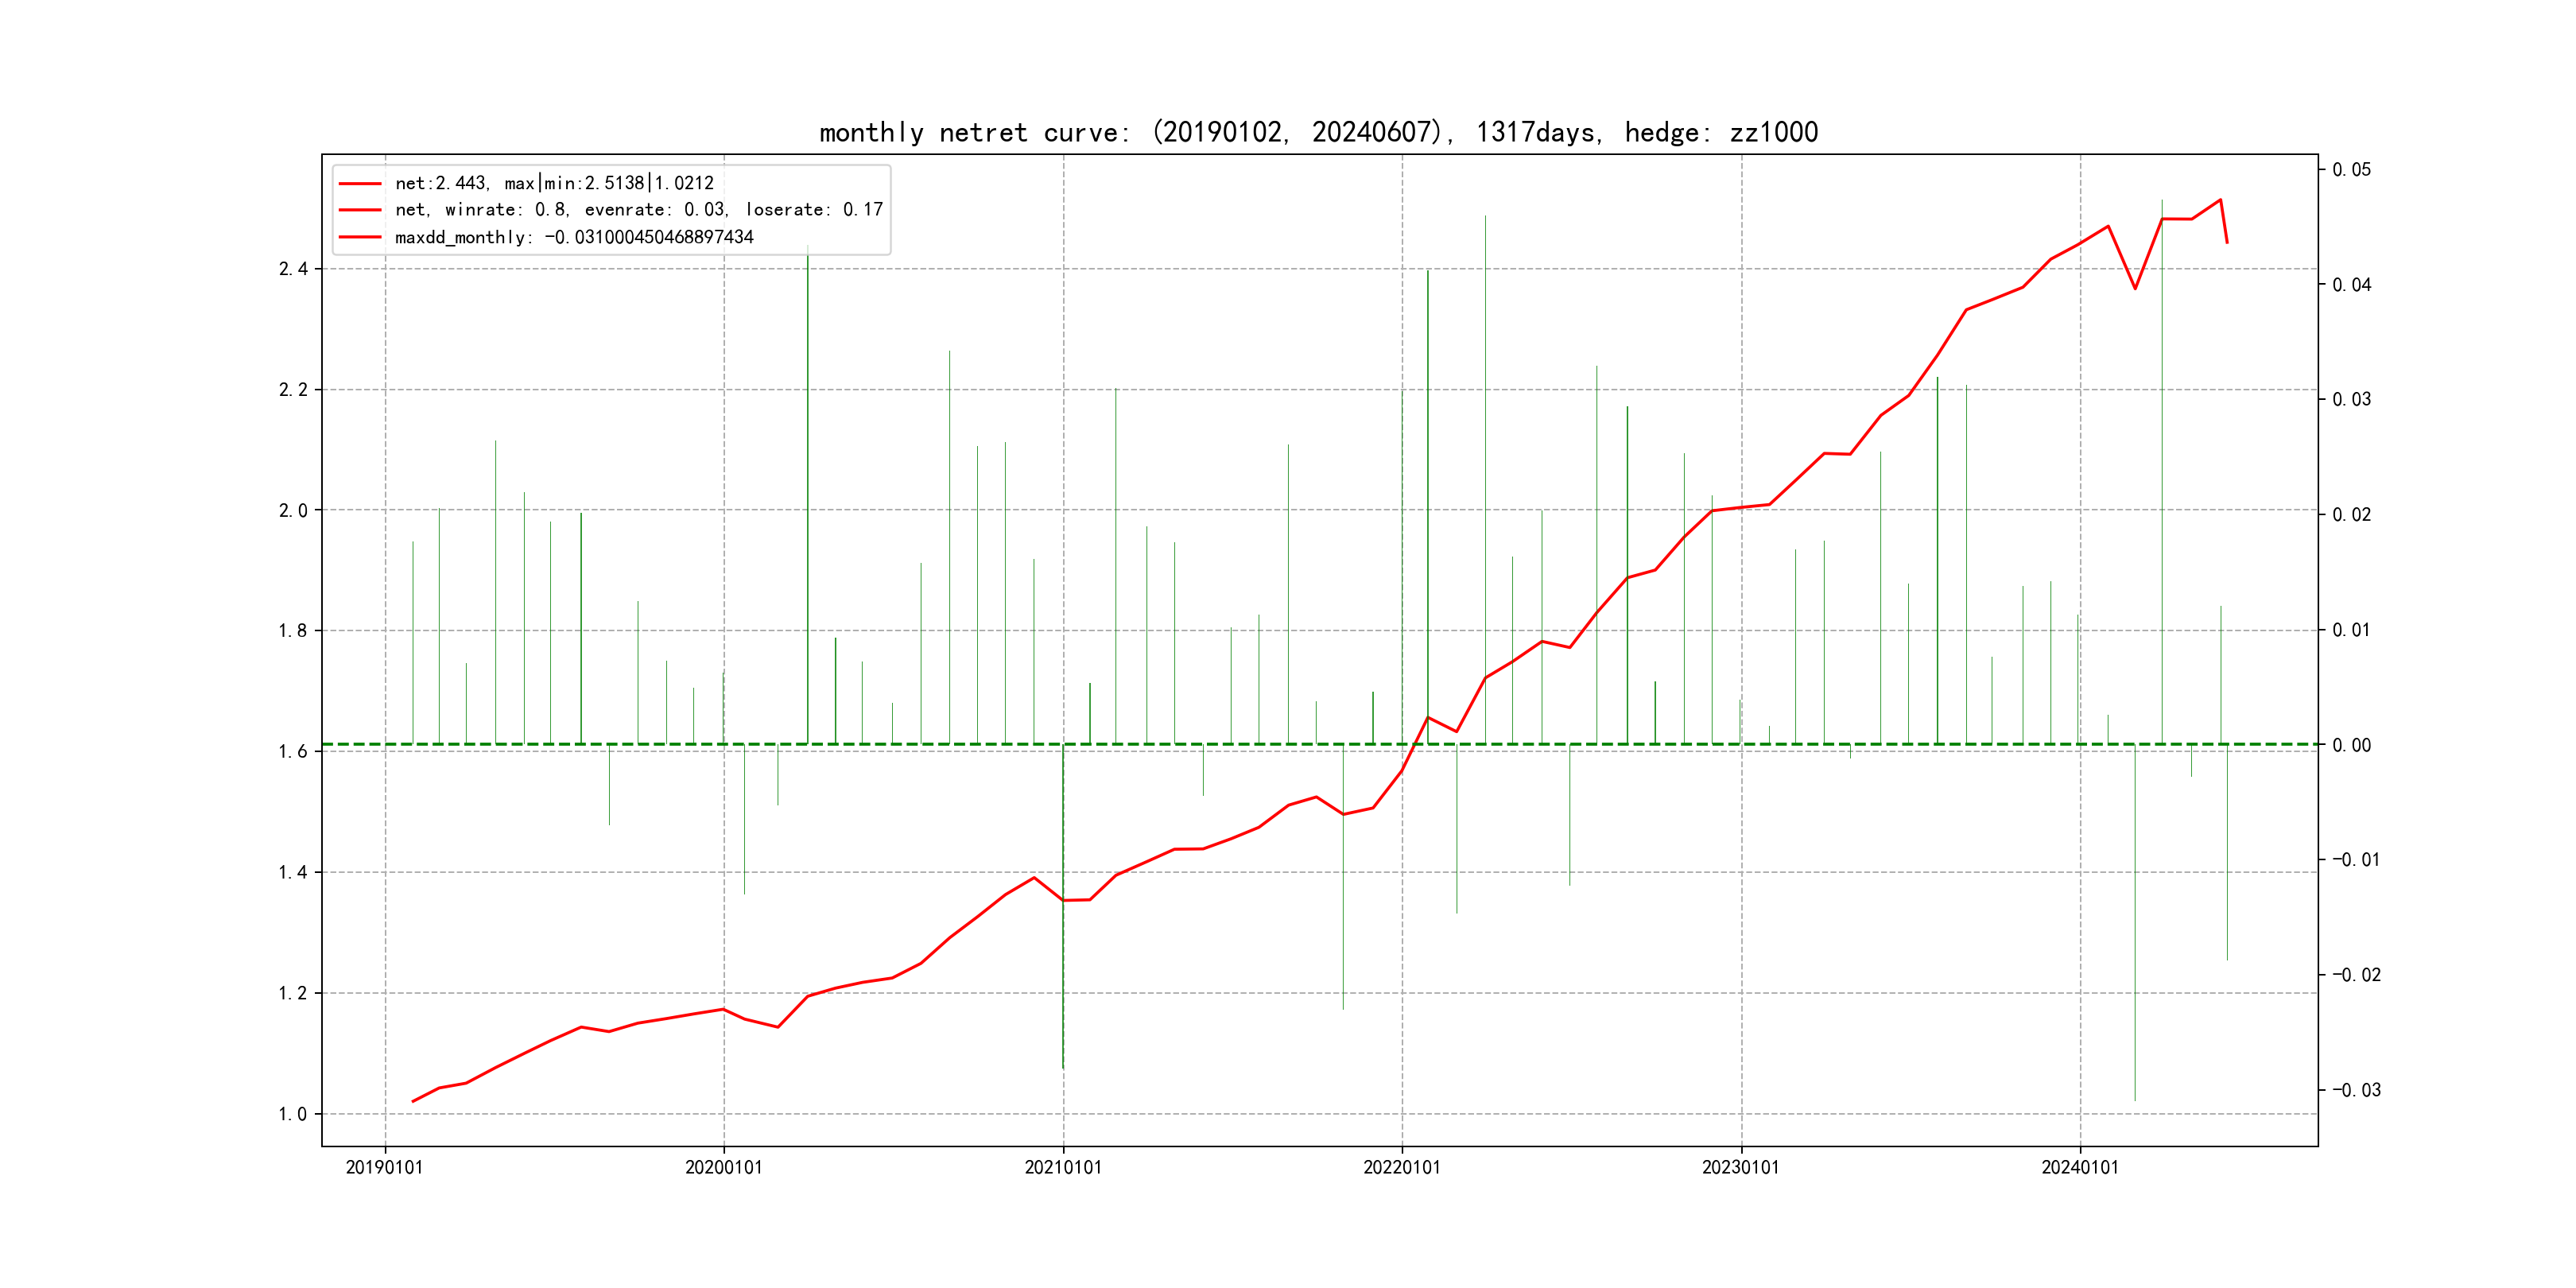Click the red swatch beside maxdd_monthly legend
This screenshot has height=1288, width=2576.
[360, 238]
